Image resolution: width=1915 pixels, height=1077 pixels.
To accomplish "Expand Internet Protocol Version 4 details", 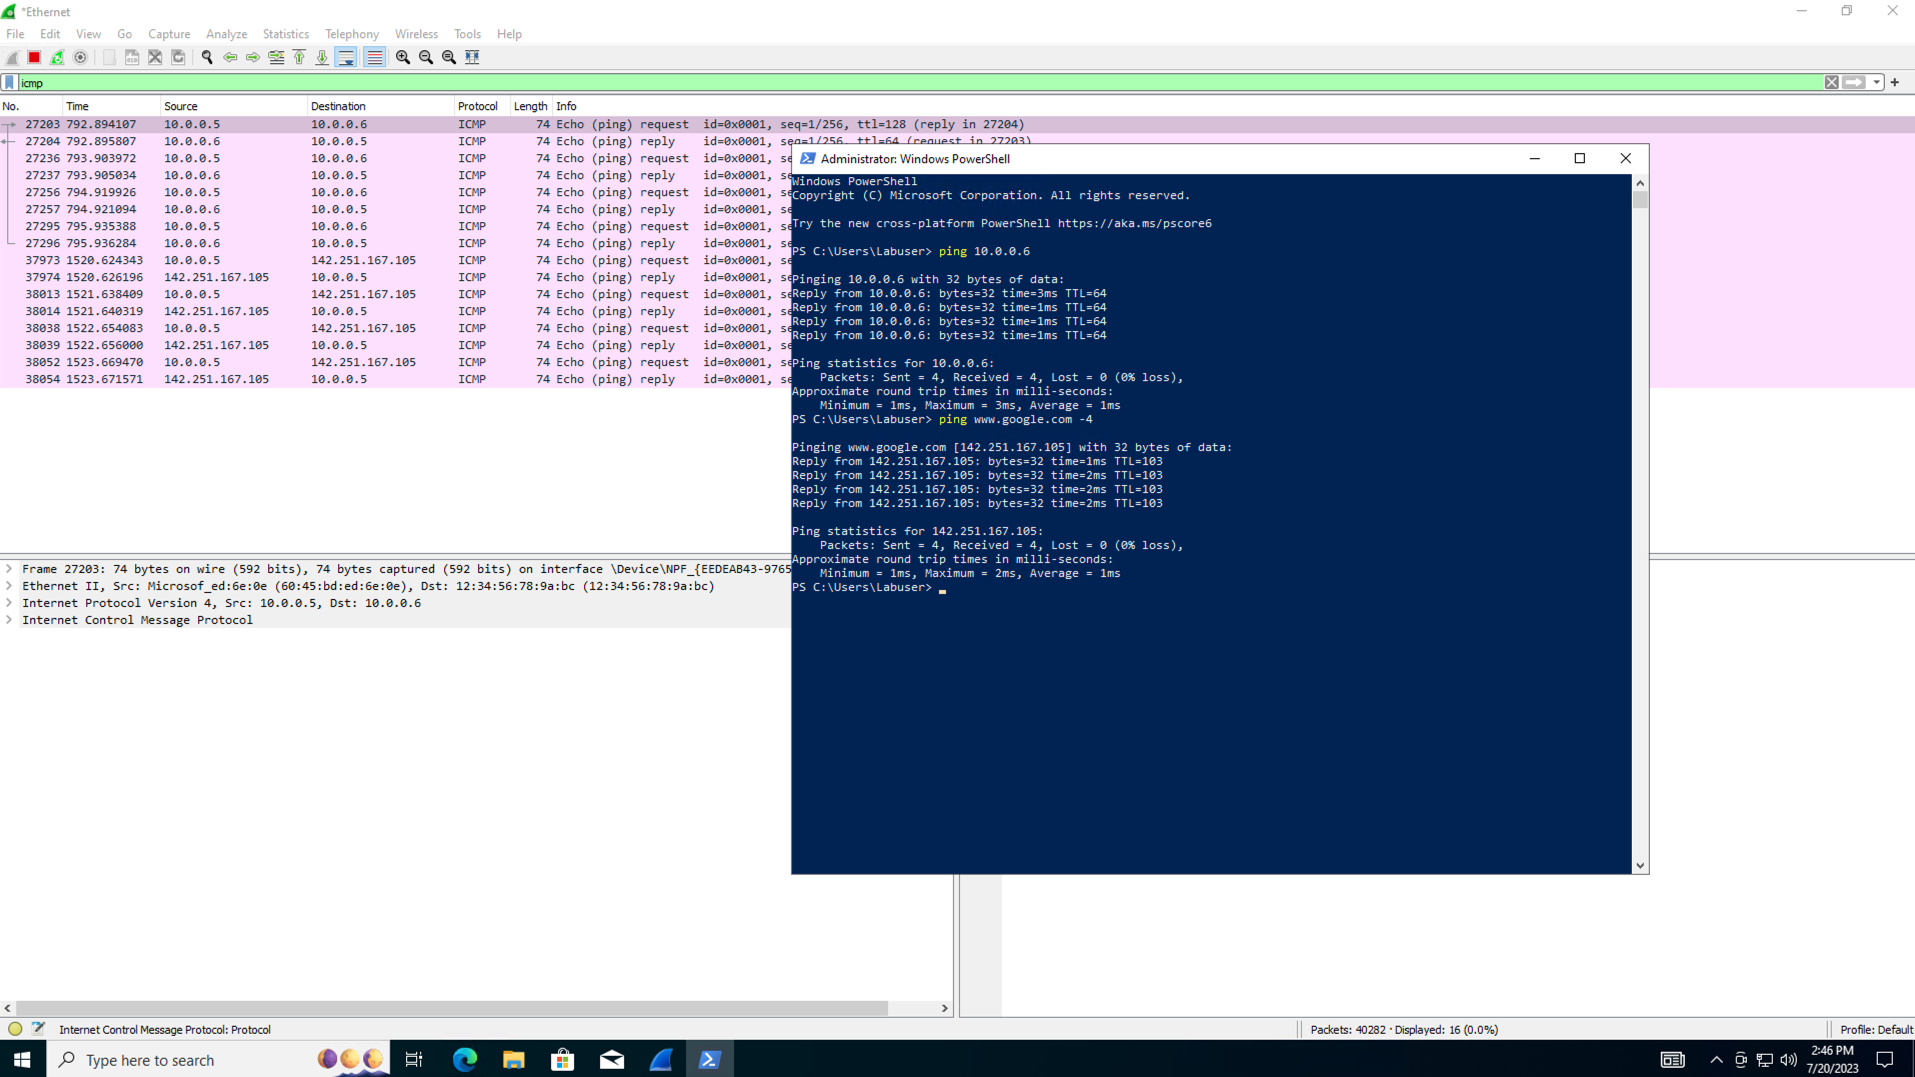I will [10, 603].
